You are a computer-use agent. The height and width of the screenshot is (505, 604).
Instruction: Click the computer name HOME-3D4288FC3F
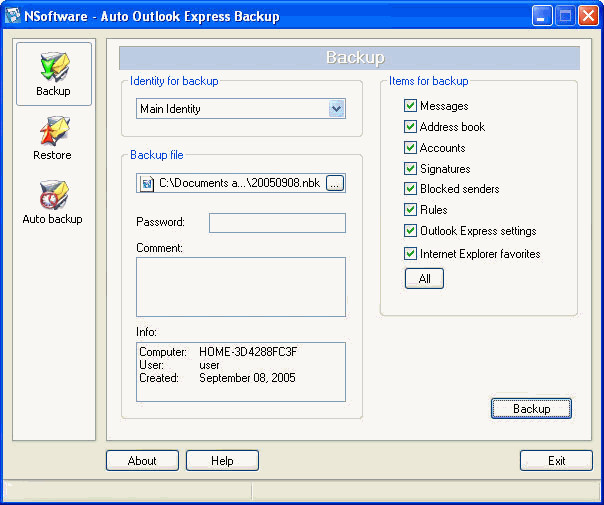click(248, 352)
